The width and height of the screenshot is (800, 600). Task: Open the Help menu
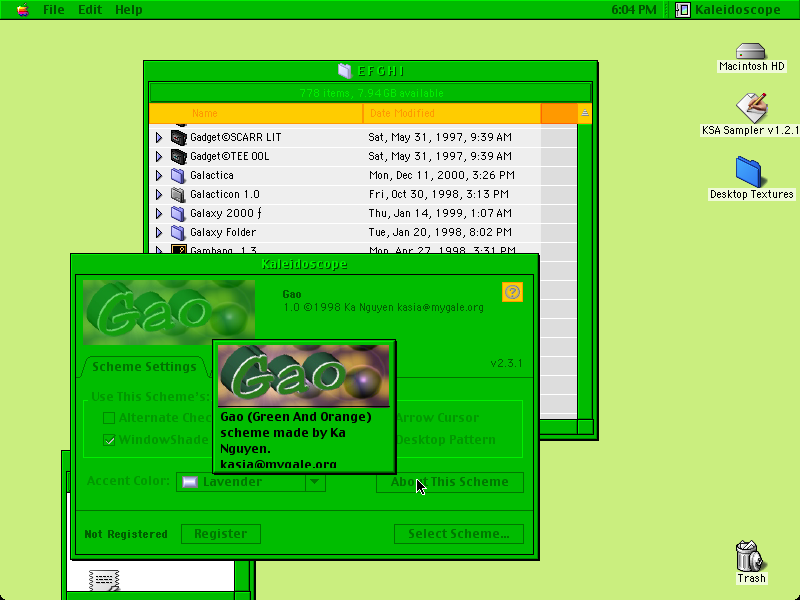pos(129,10)
